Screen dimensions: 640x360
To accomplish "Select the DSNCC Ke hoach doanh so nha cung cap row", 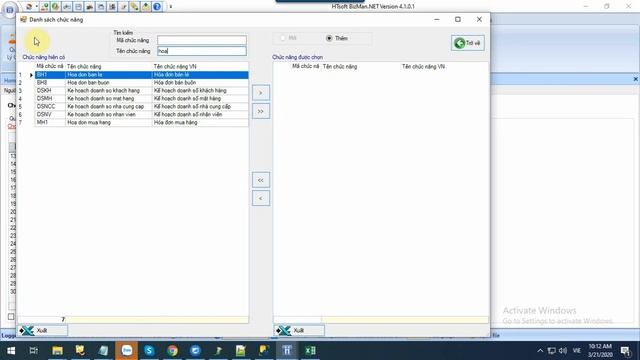I will (141, 107).
